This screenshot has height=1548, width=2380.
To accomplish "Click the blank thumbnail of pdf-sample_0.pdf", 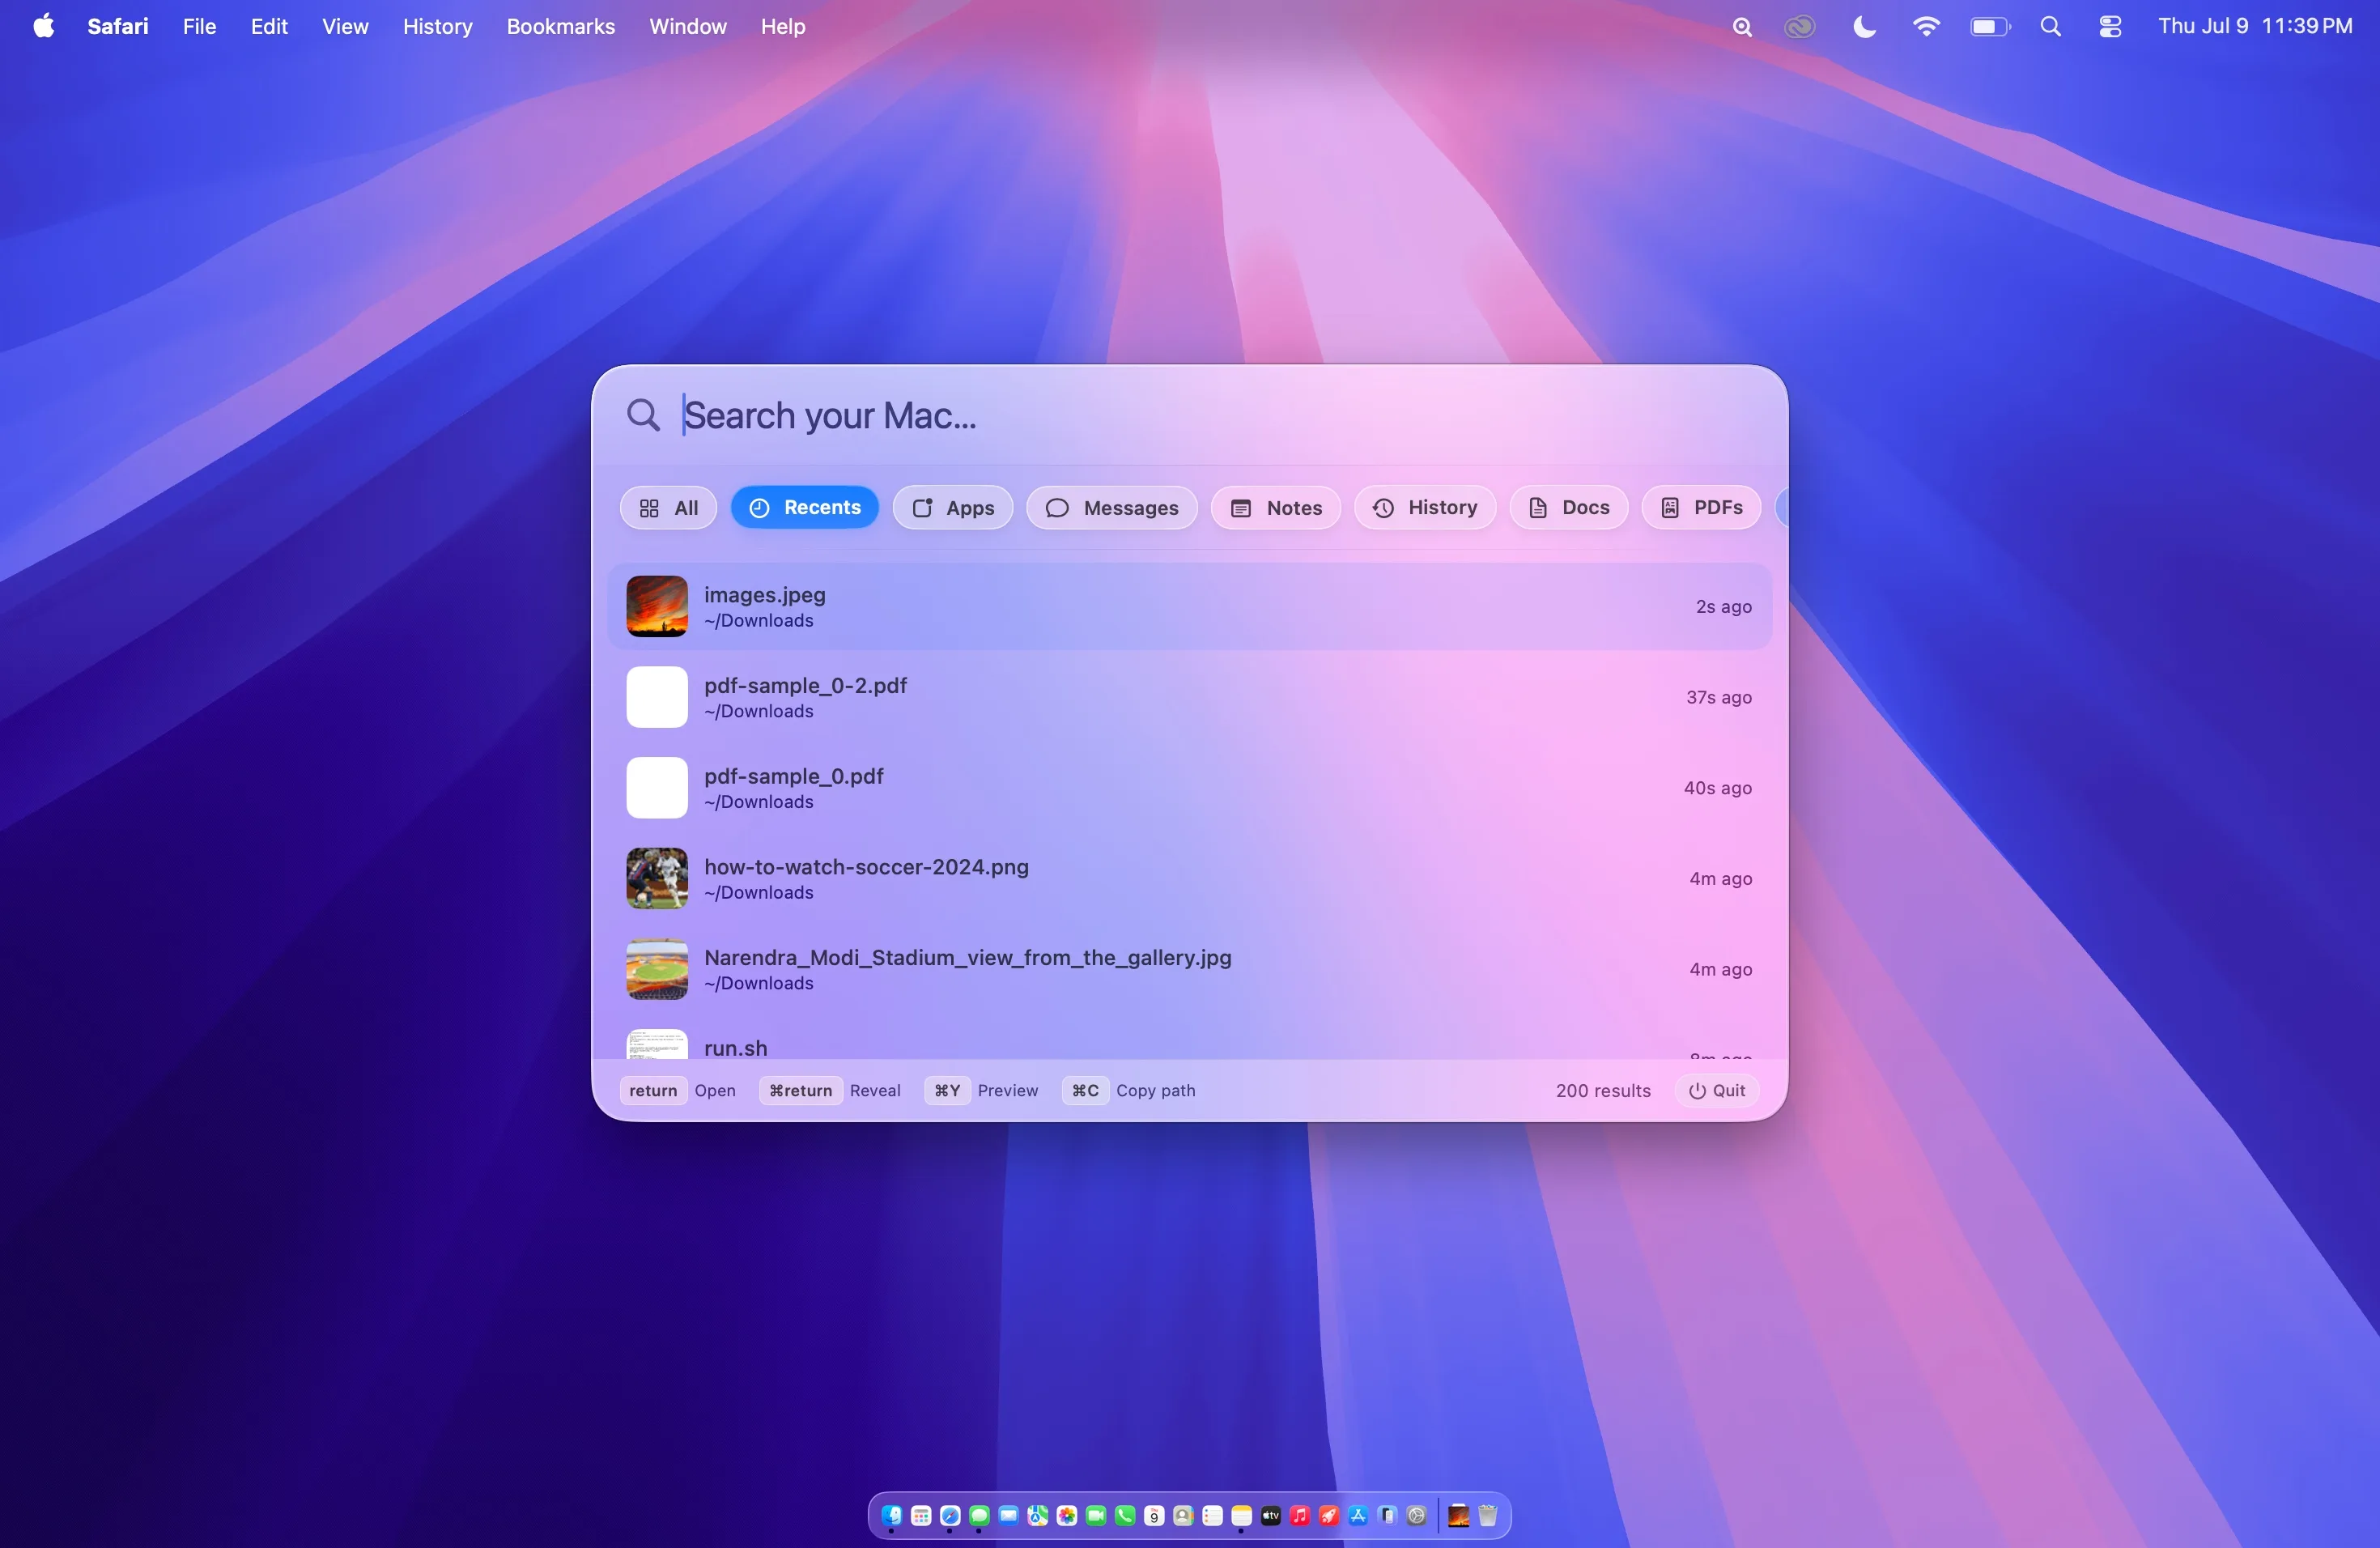I will [657, 788].
